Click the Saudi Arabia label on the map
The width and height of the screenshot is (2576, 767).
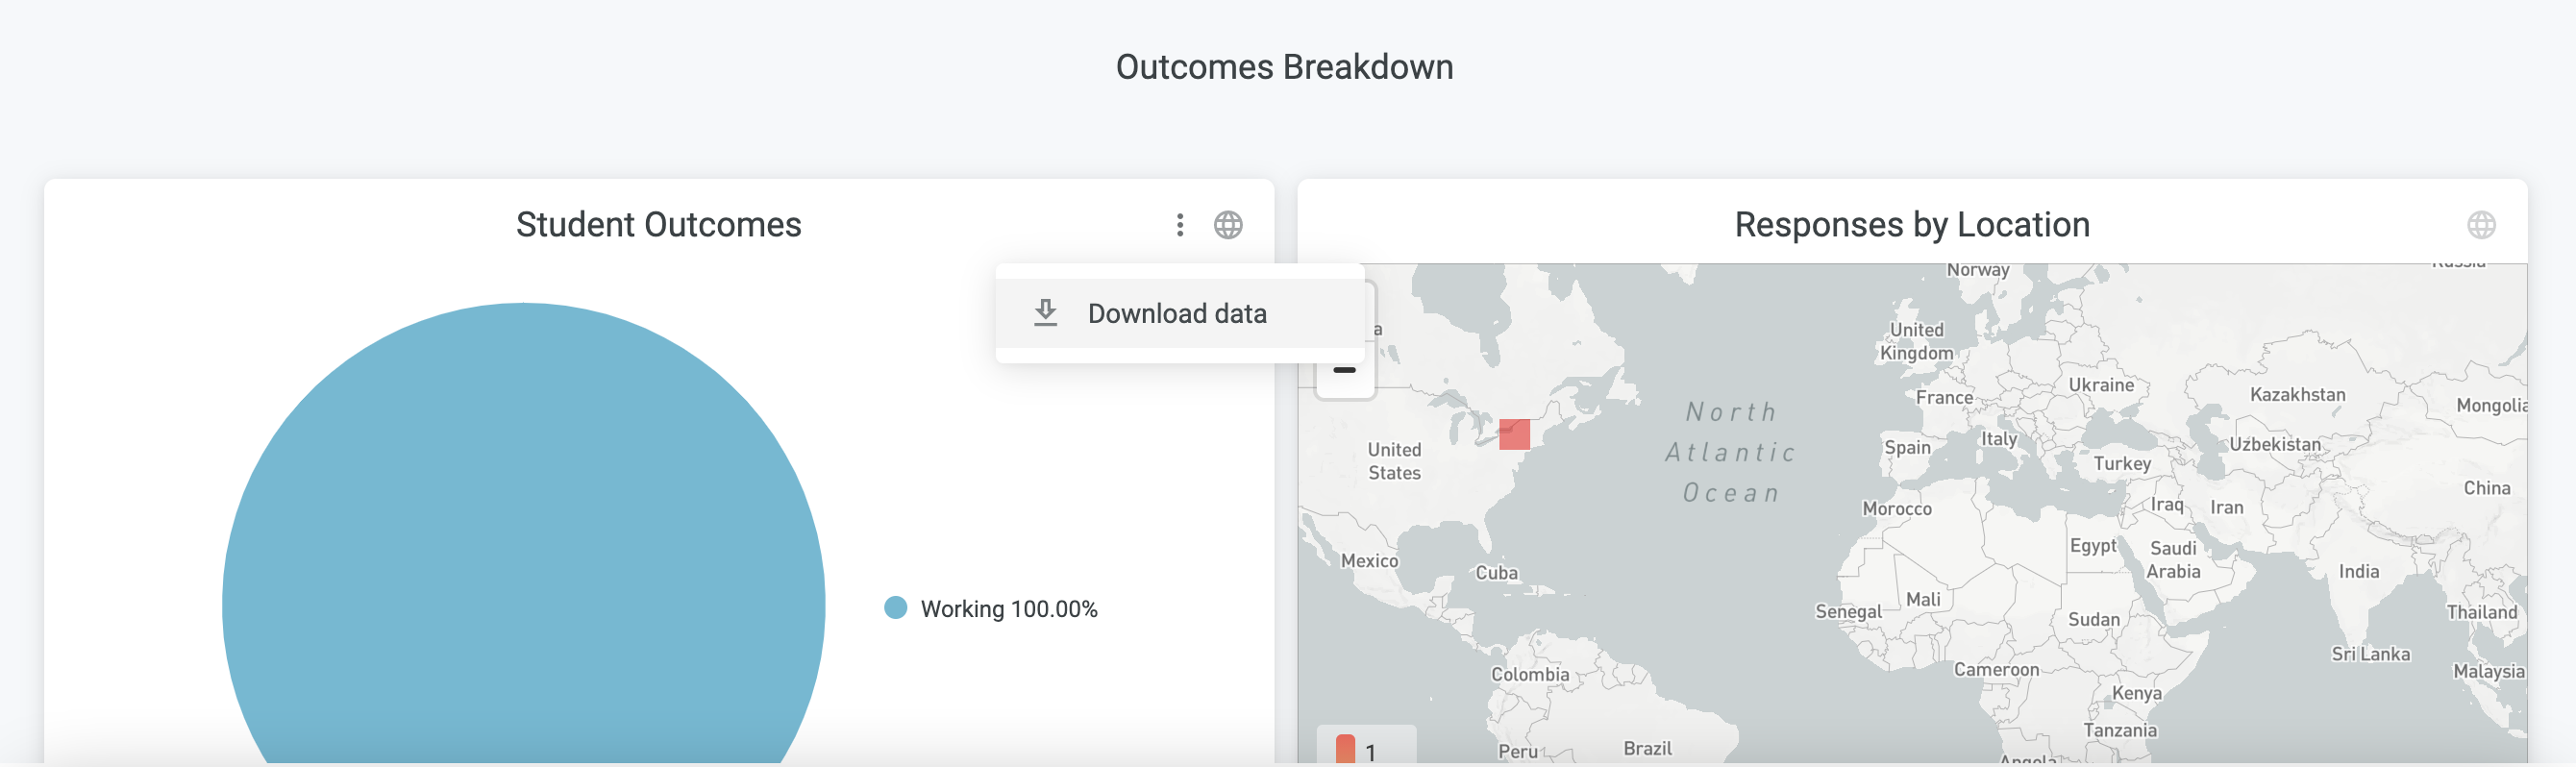(2173, 560)
